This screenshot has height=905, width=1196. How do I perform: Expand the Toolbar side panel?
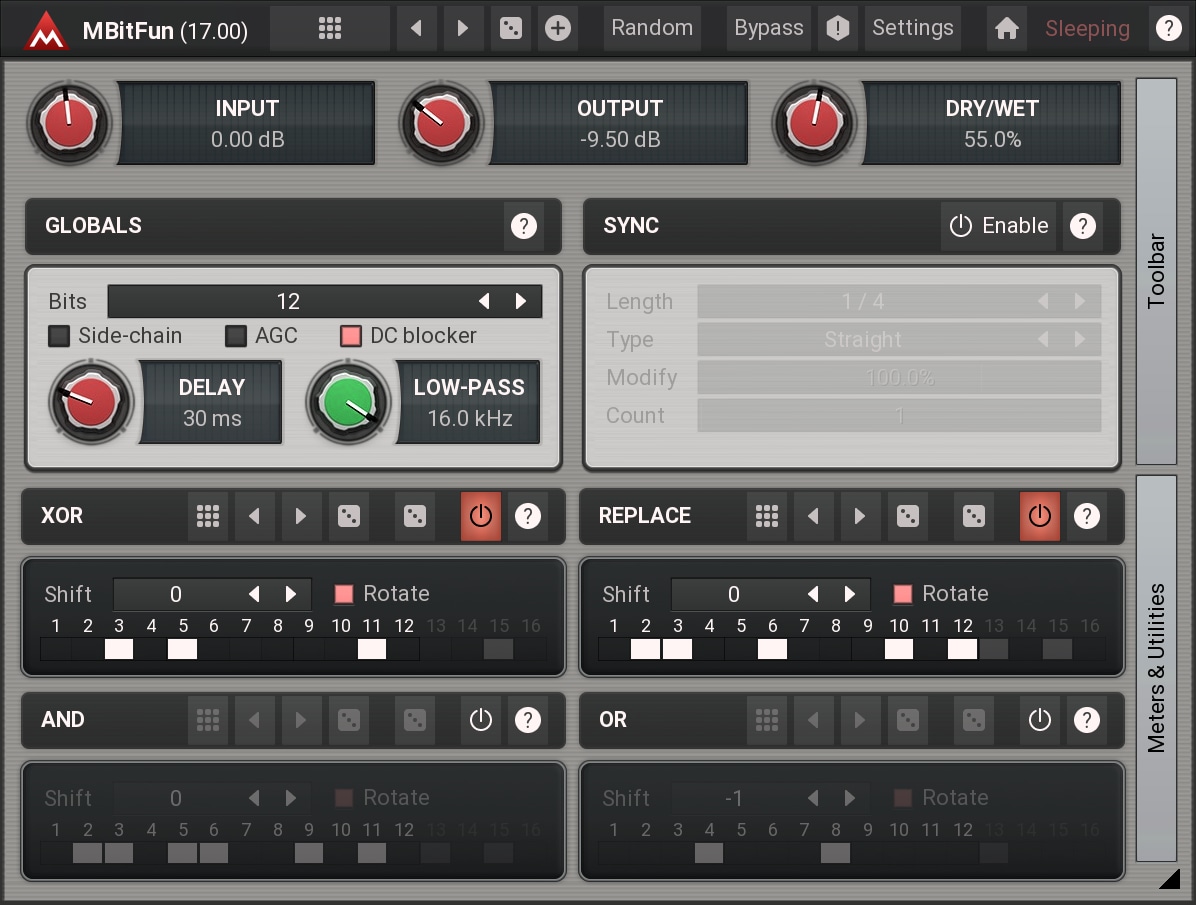[x=1156, y=270]
